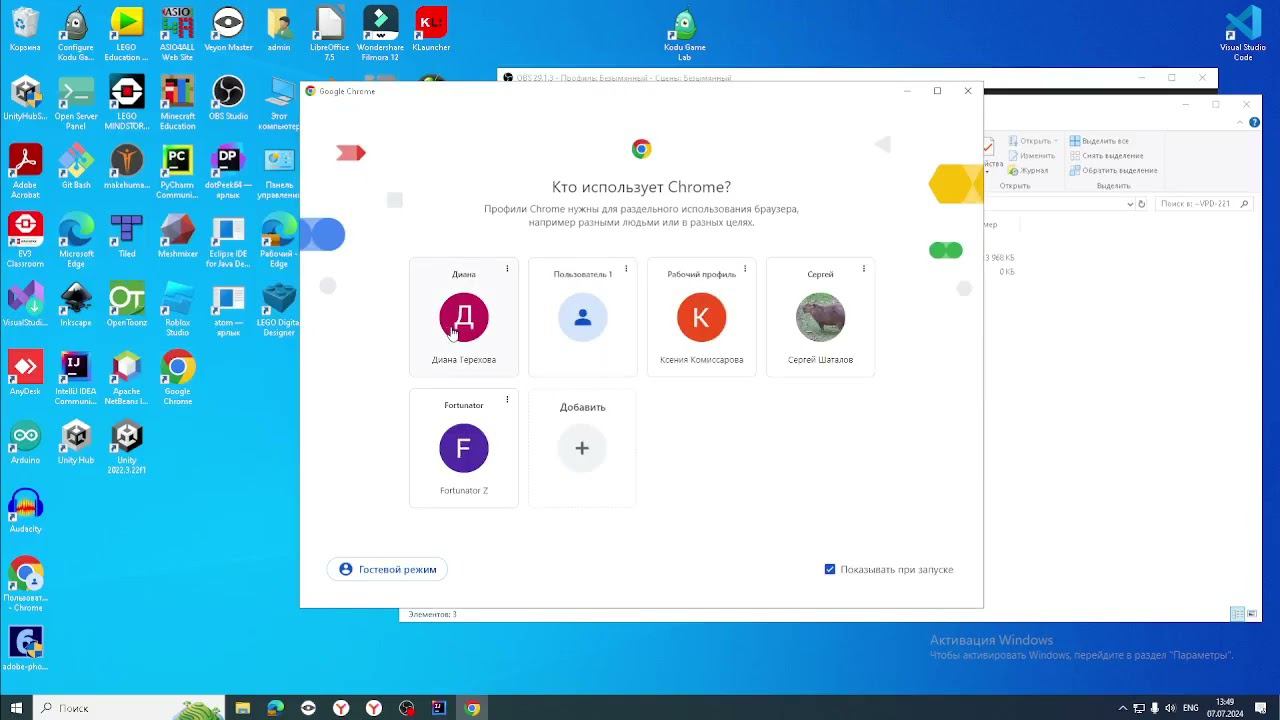Open the notification center in the taskbar
1280x720 pixels.
tap(1260, 708)
